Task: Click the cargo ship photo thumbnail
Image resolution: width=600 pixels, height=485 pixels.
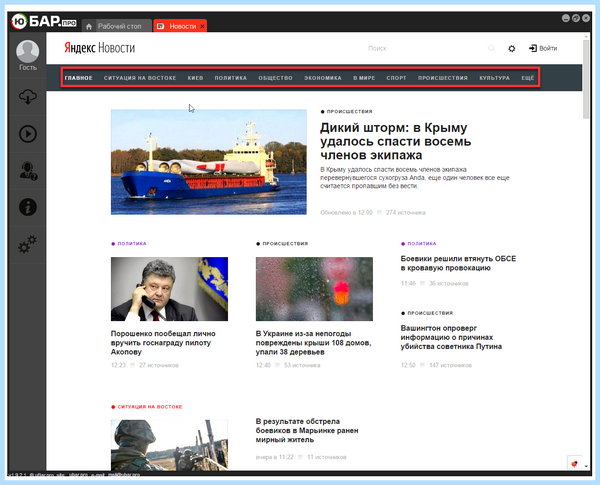Action: point(209,162)
